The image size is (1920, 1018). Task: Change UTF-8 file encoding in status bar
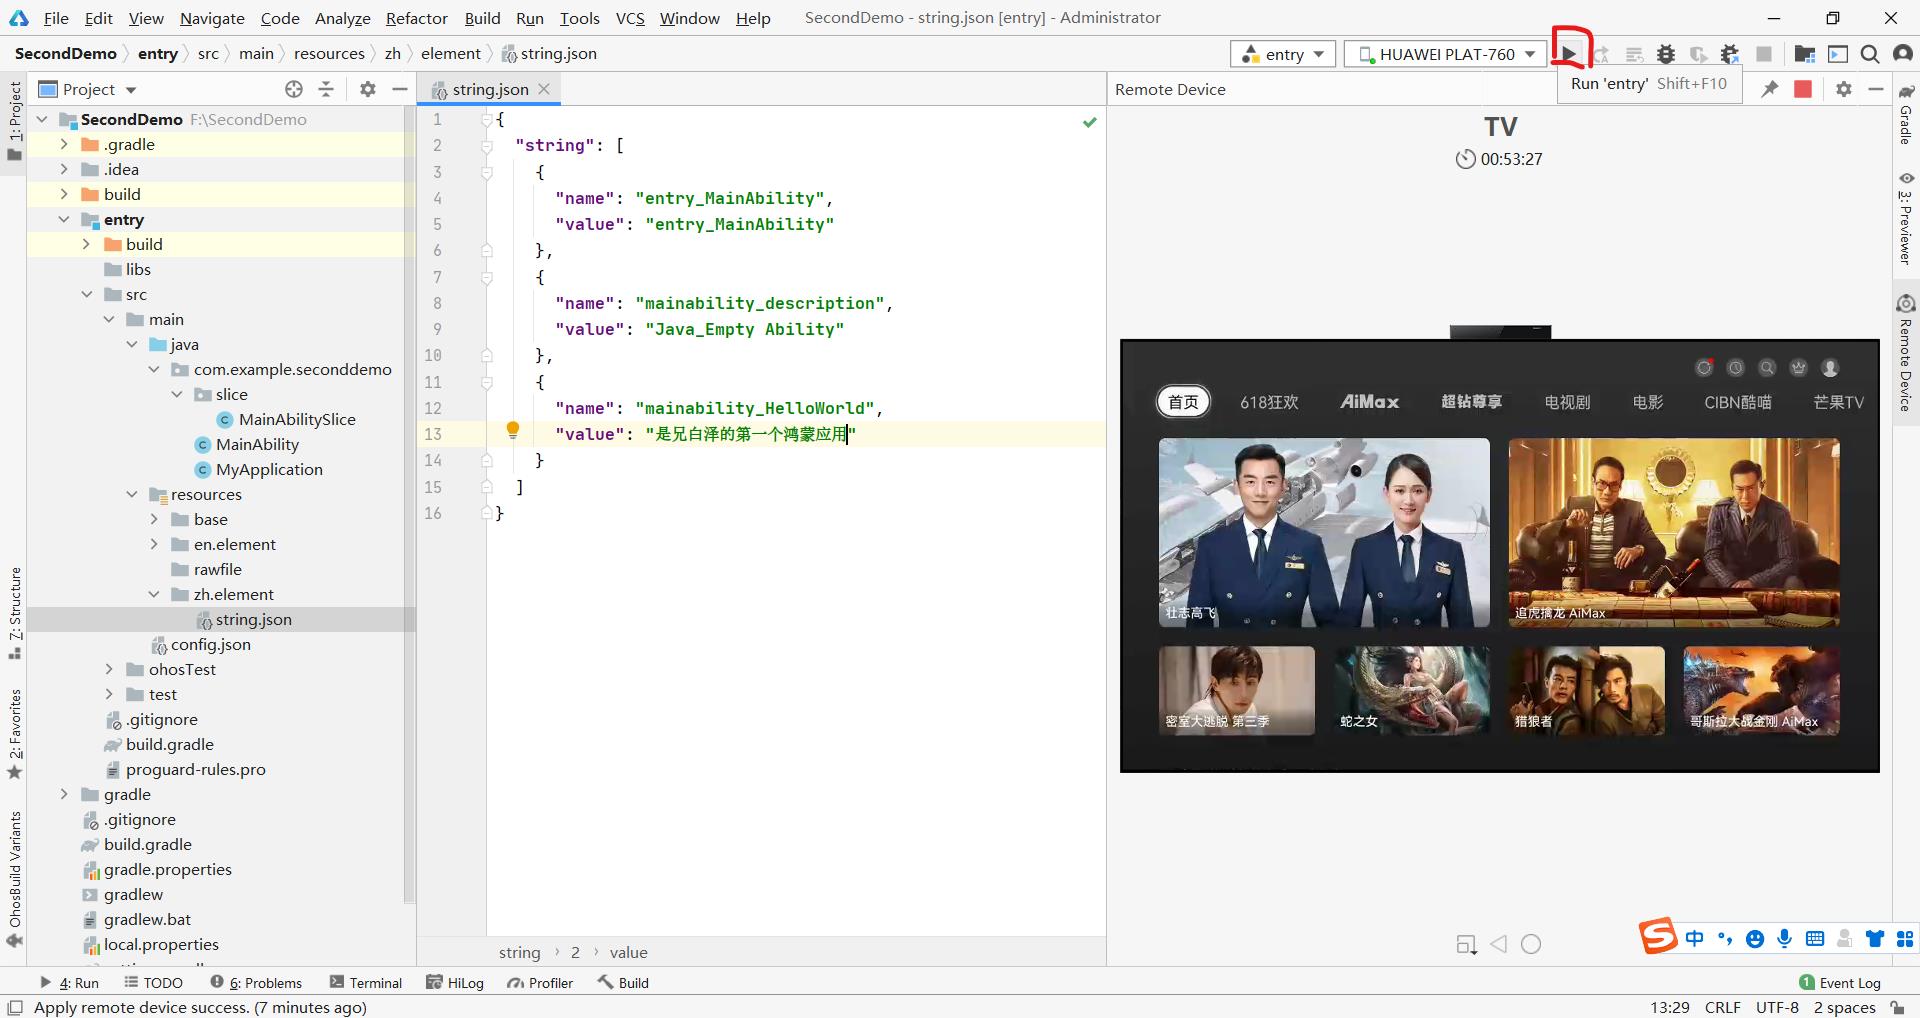(x=1777, y=1007)
